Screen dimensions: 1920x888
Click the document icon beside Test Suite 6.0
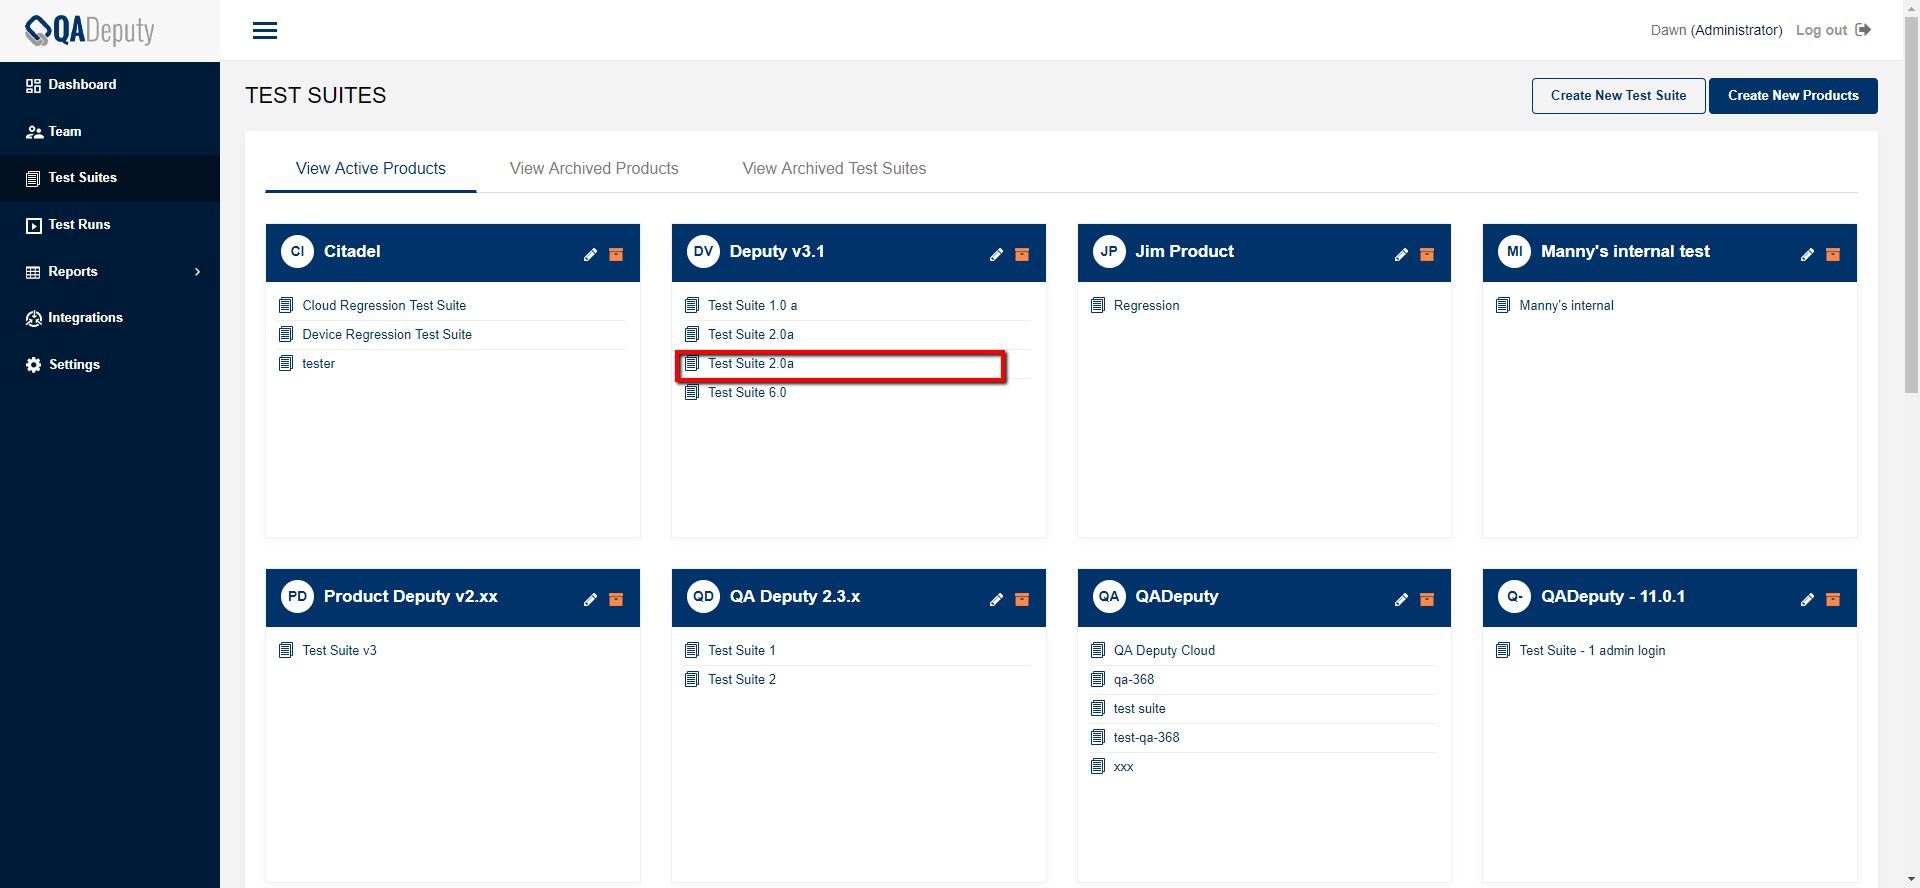click(x=692, y=392)
